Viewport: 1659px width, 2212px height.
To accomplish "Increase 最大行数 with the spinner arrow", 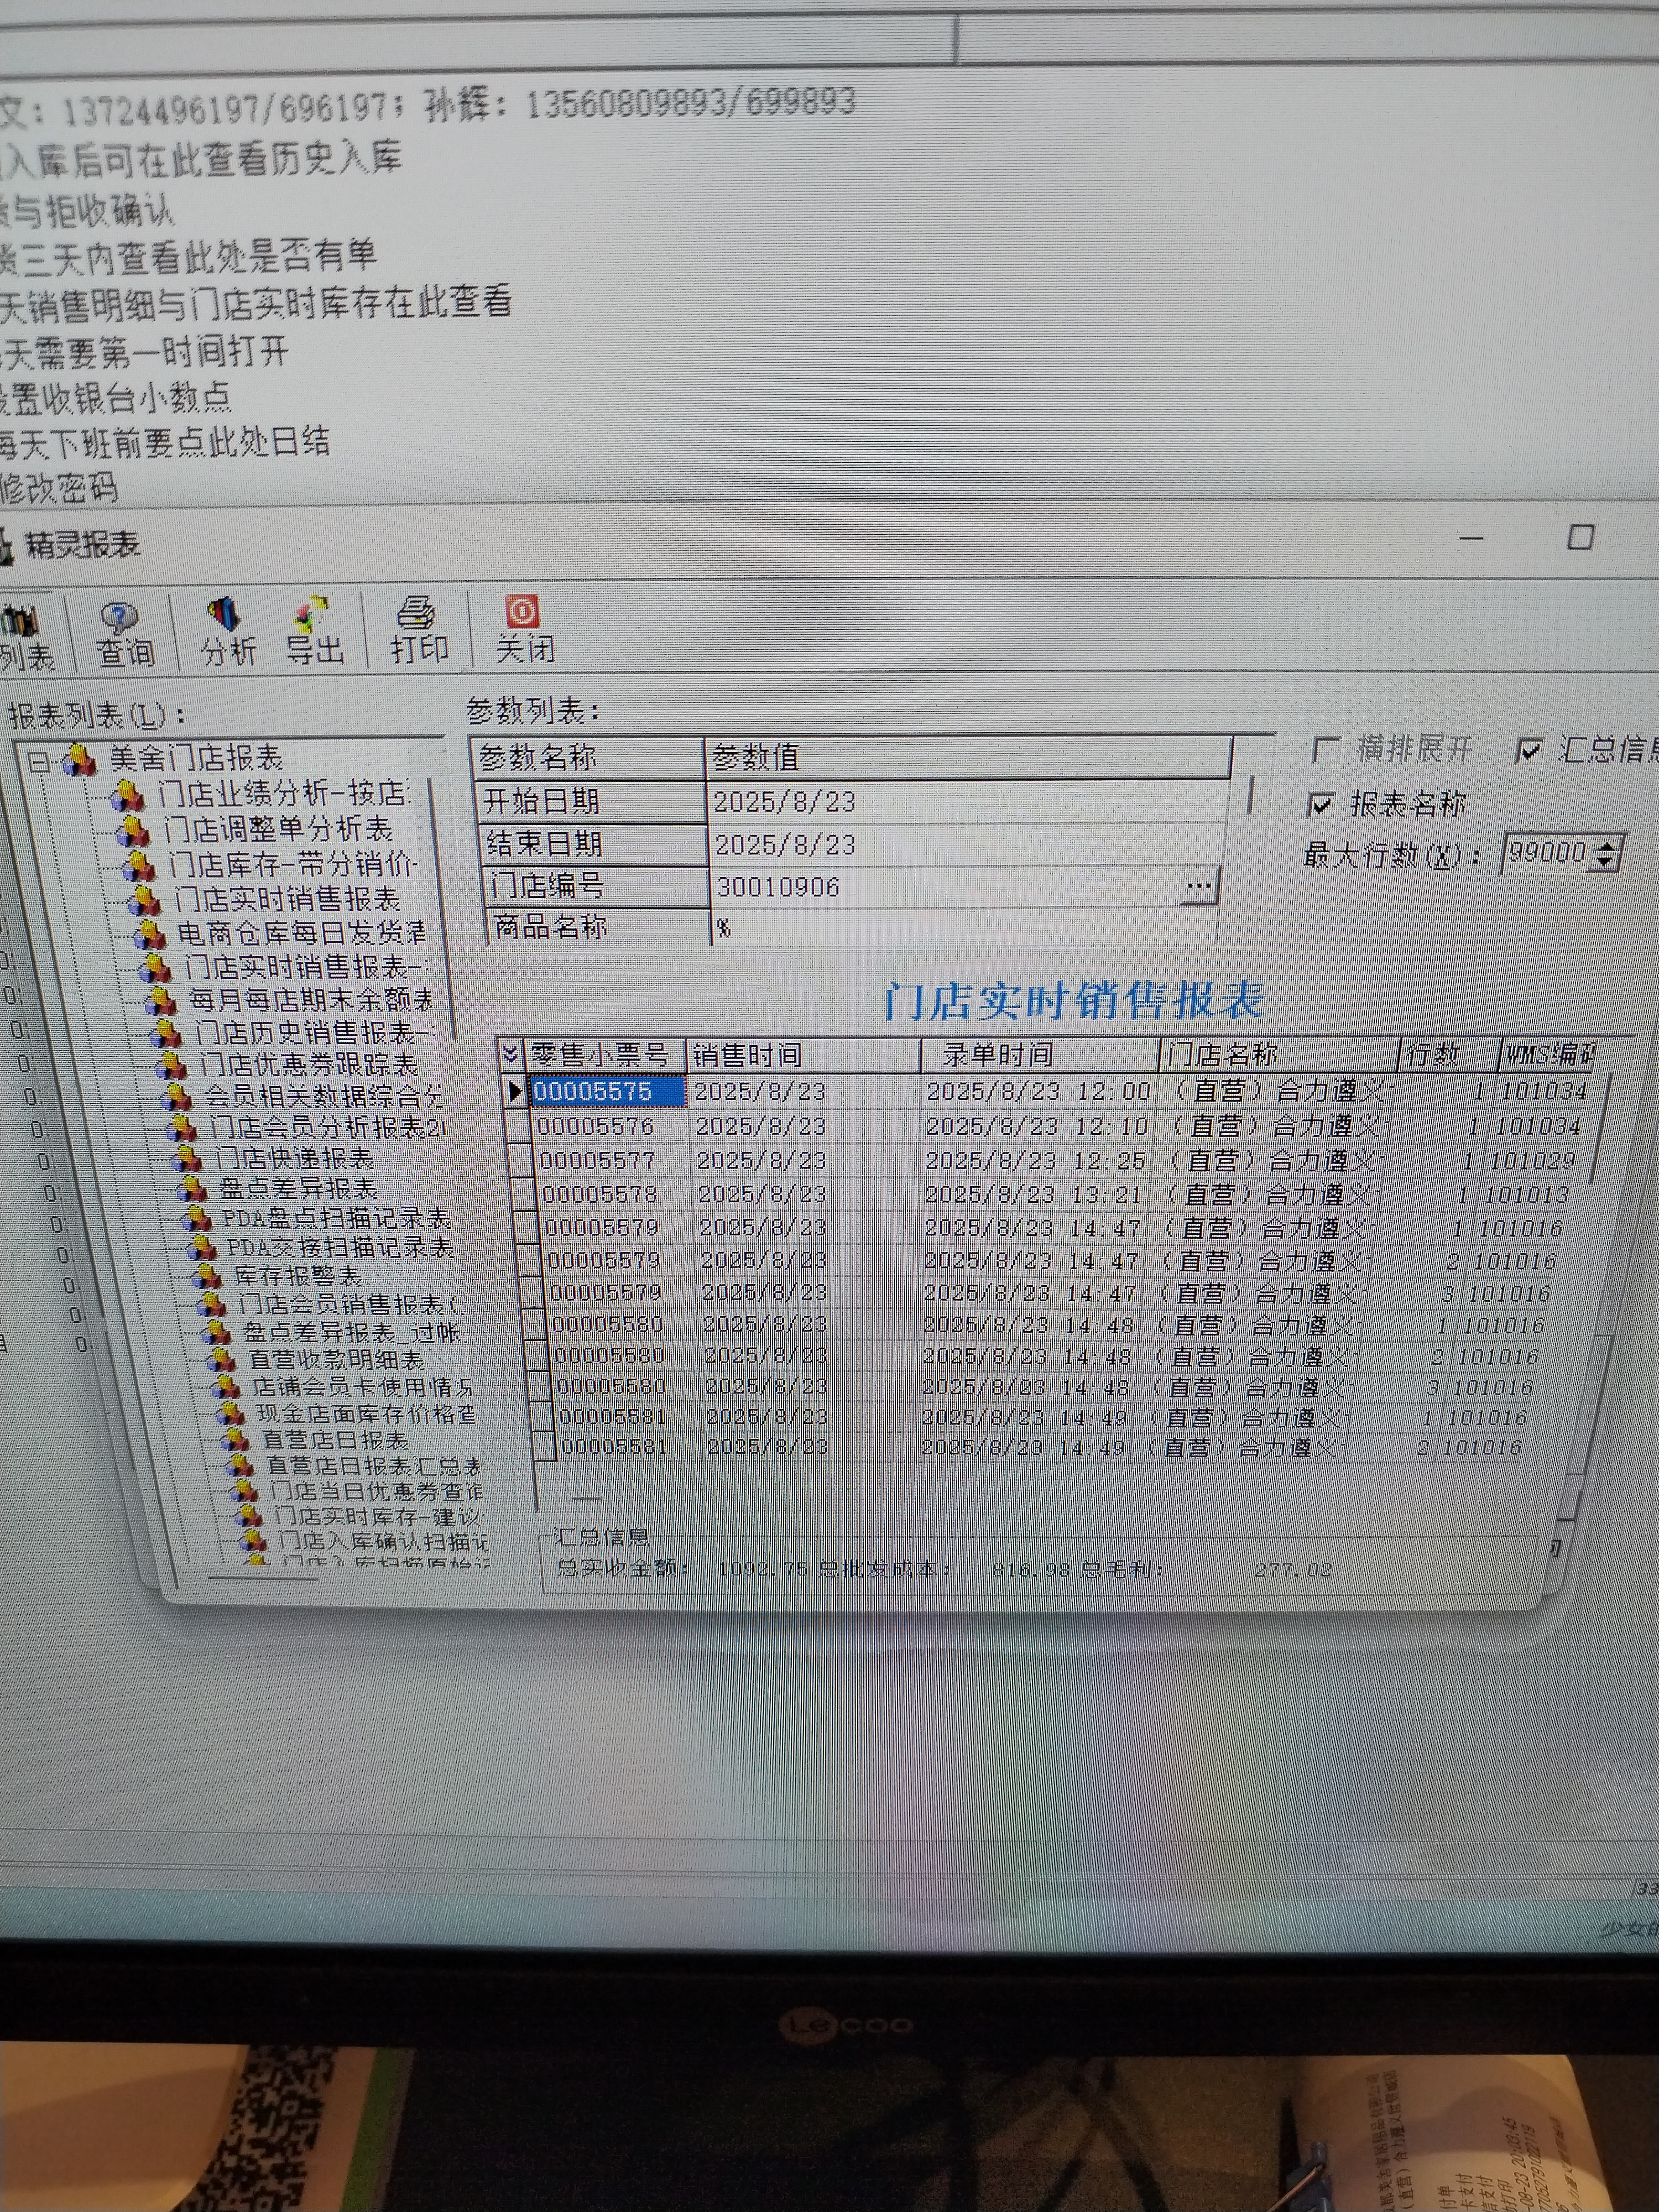I will pos(1607,846).
